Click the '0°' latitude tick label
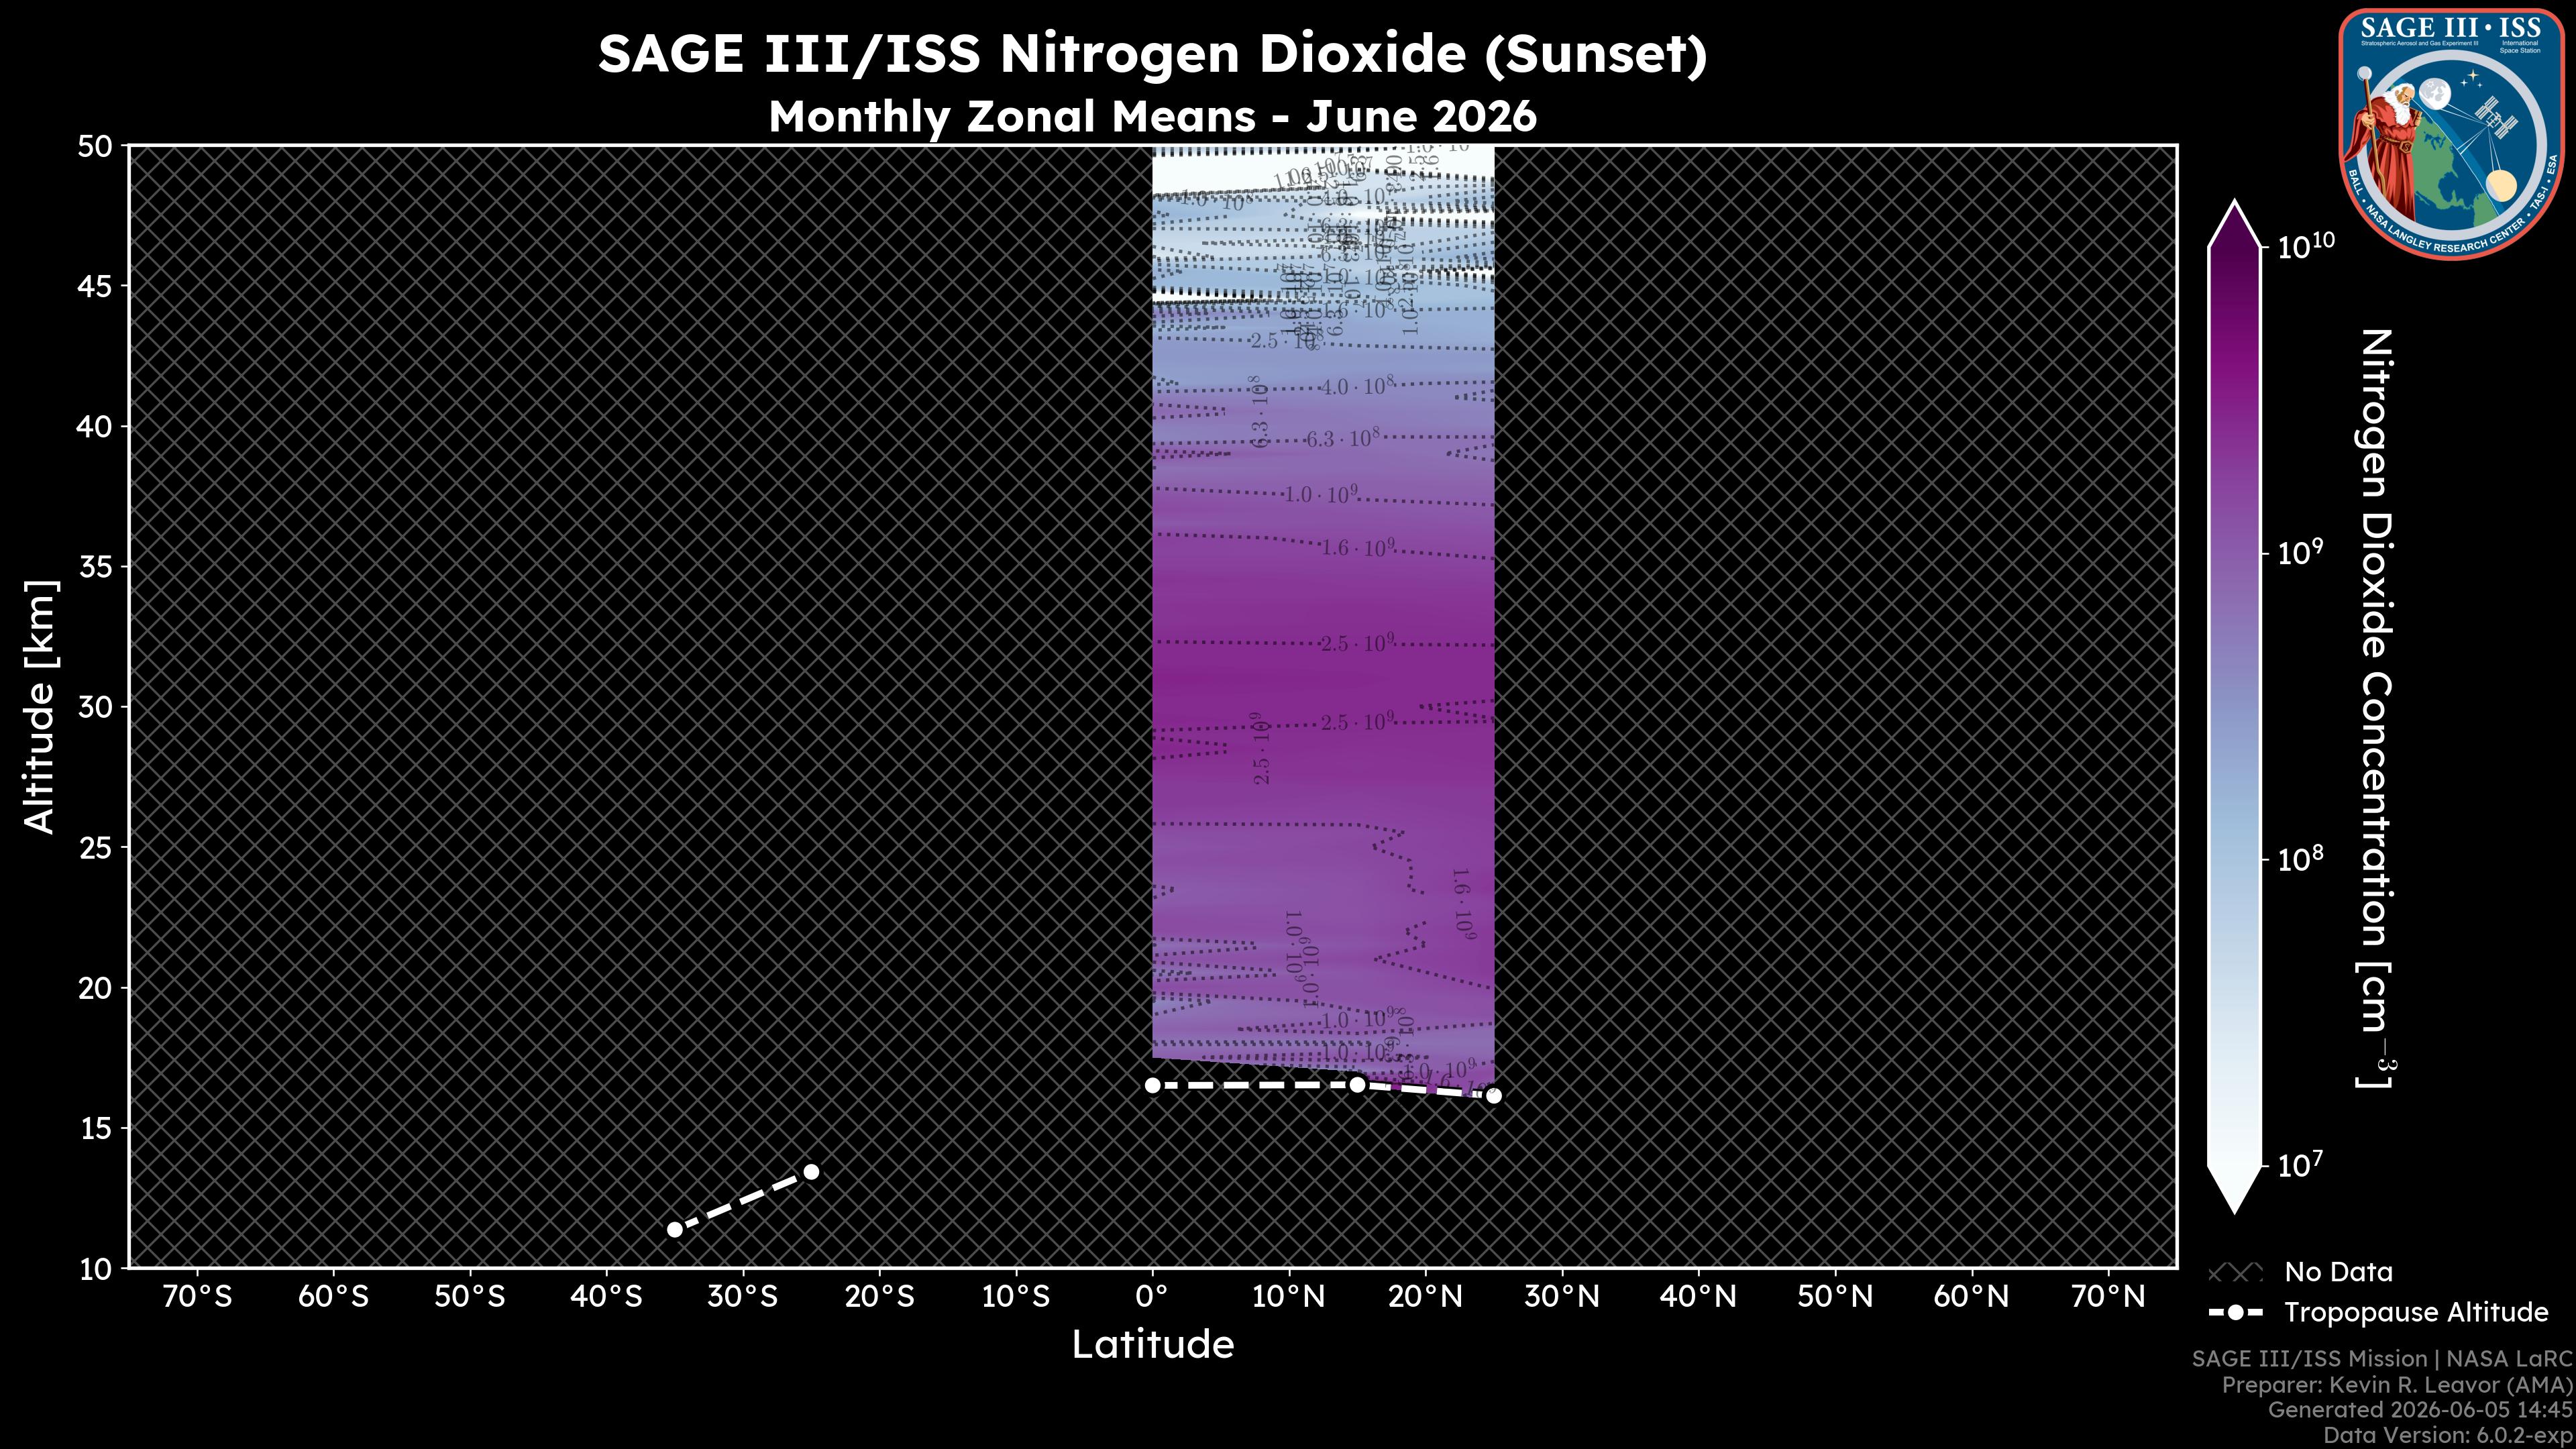The image size is (2576, 1449). (x=1152, y=1297)
